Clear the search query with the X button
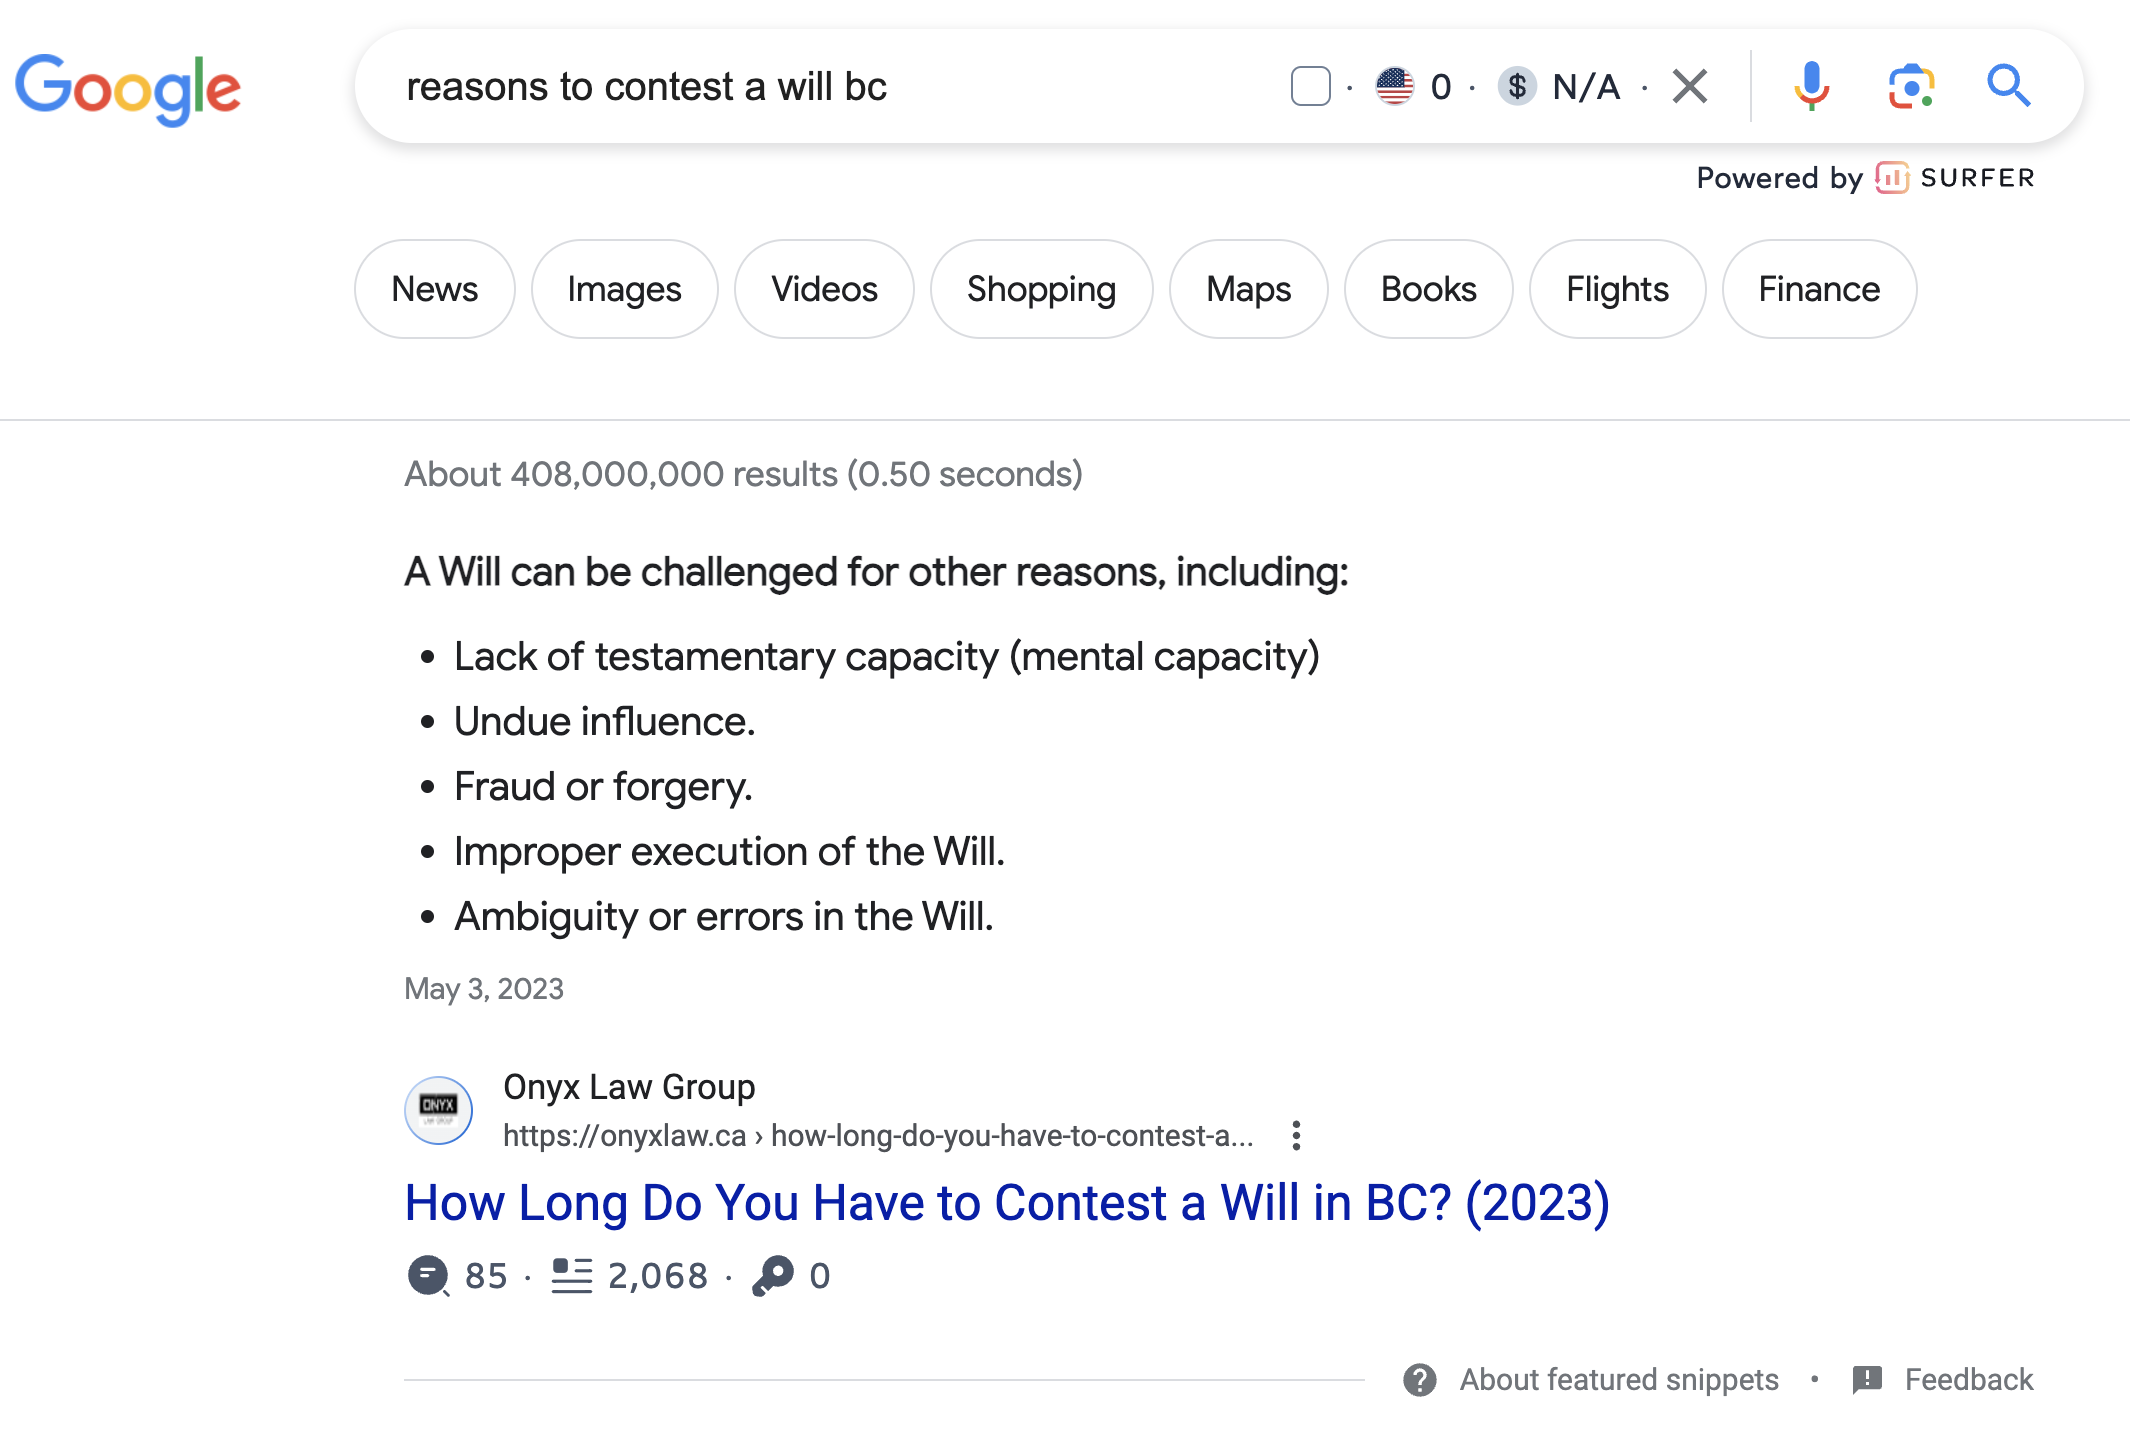Screen dimensions: 2130x1438 click(x=1688, y=86)
